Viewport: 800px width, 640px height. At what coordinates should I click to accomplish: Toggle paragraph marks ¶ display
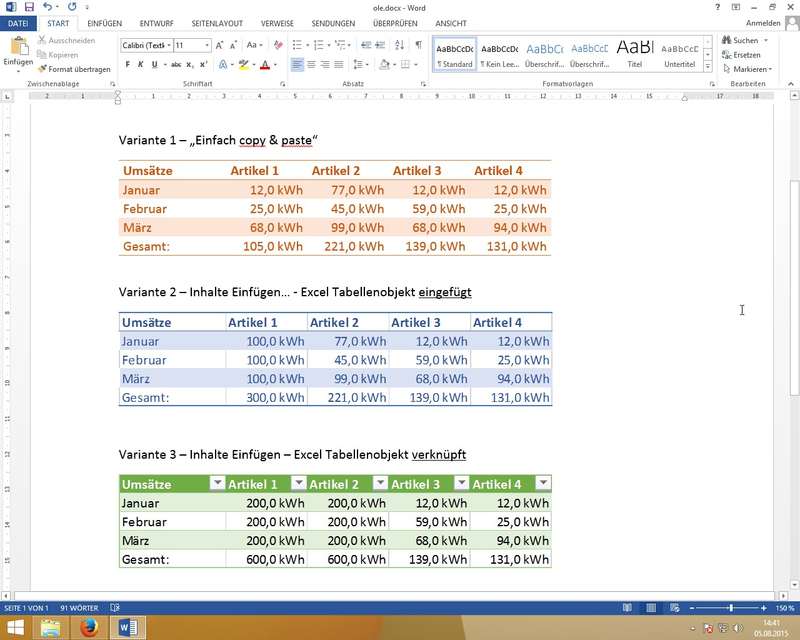(418, 45)
